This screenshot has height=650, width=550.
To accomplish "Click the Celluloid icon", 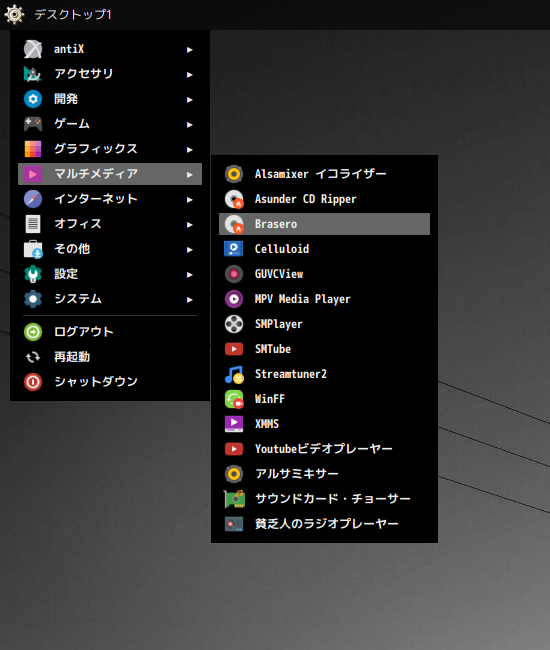I will [234, 249].
